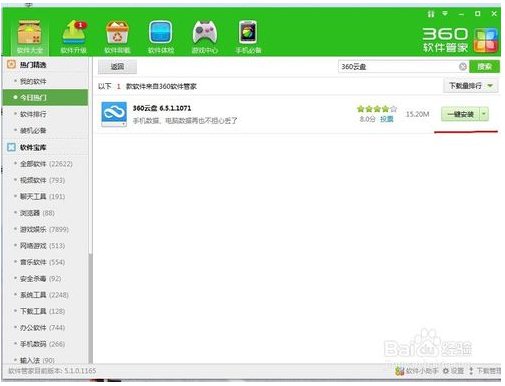Open the 系统工具 (2248) category

(x=45, y=295)
